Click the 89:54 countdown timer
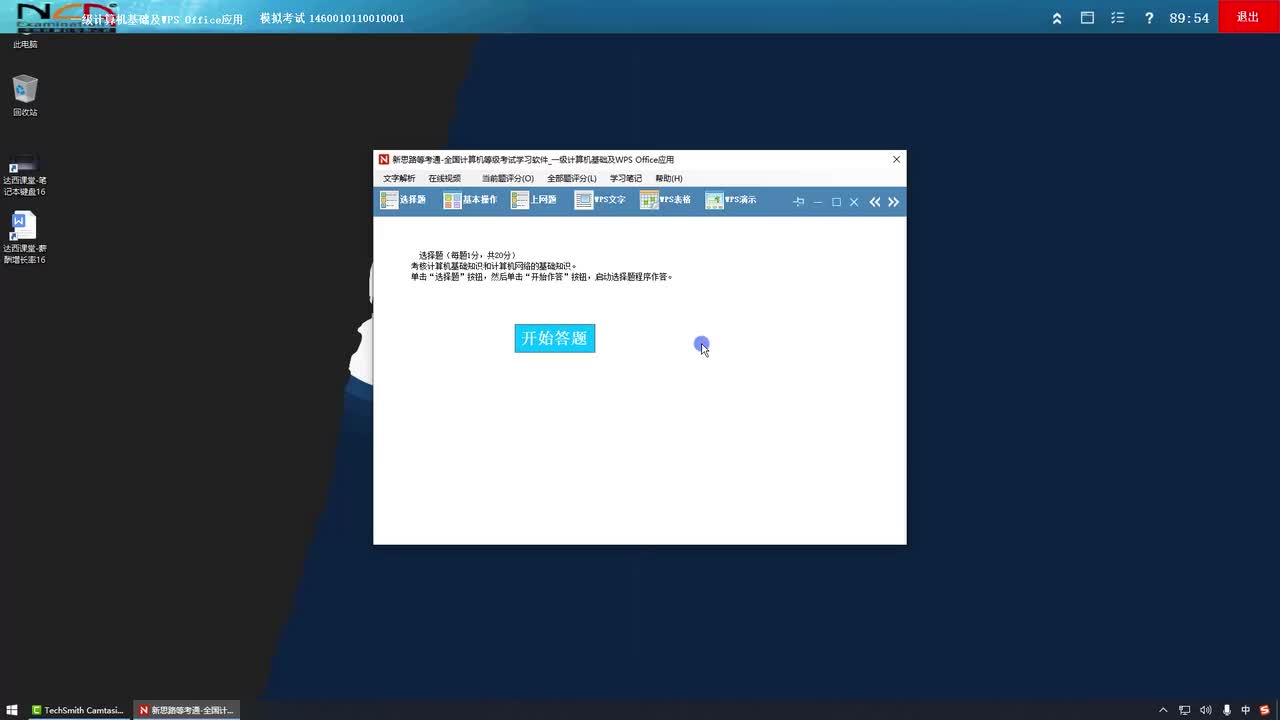The height and width of the screenshot is (720, 1280). point(1189,18)
